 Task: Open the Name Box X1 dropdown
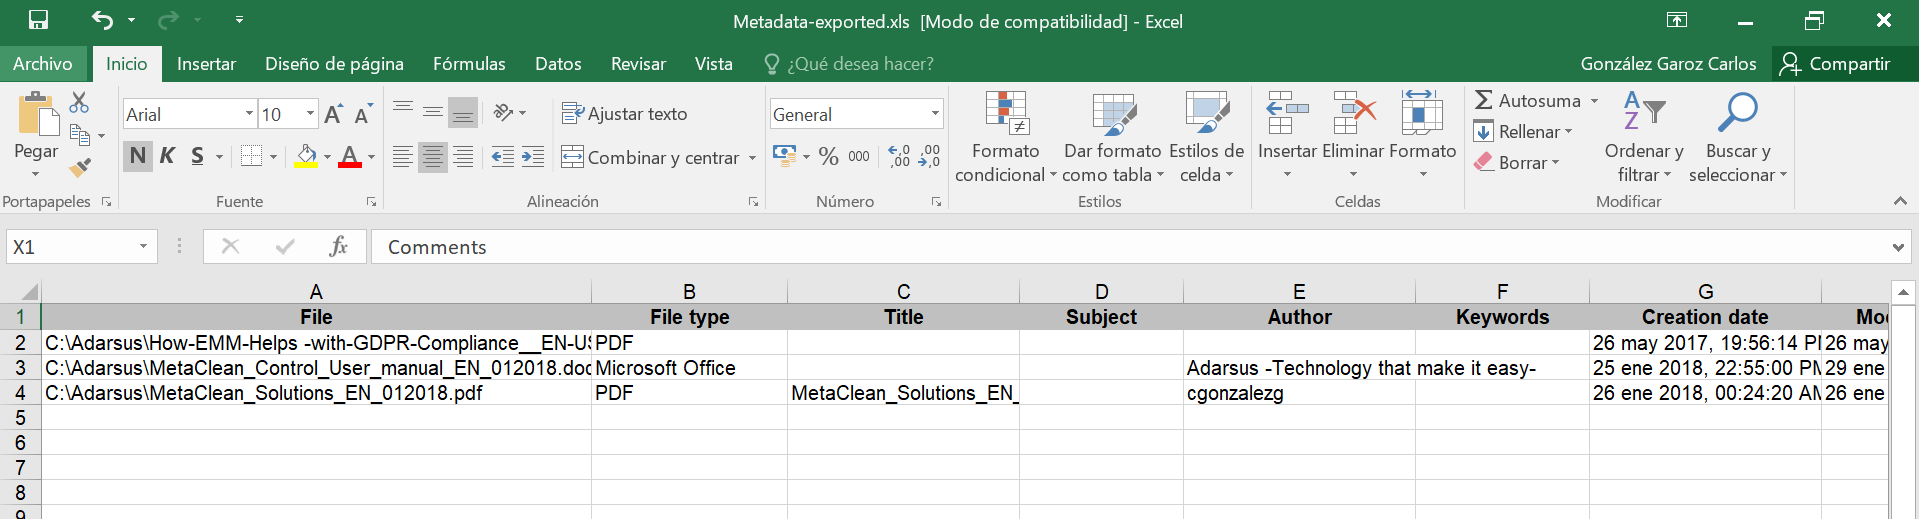coord(144,247)
